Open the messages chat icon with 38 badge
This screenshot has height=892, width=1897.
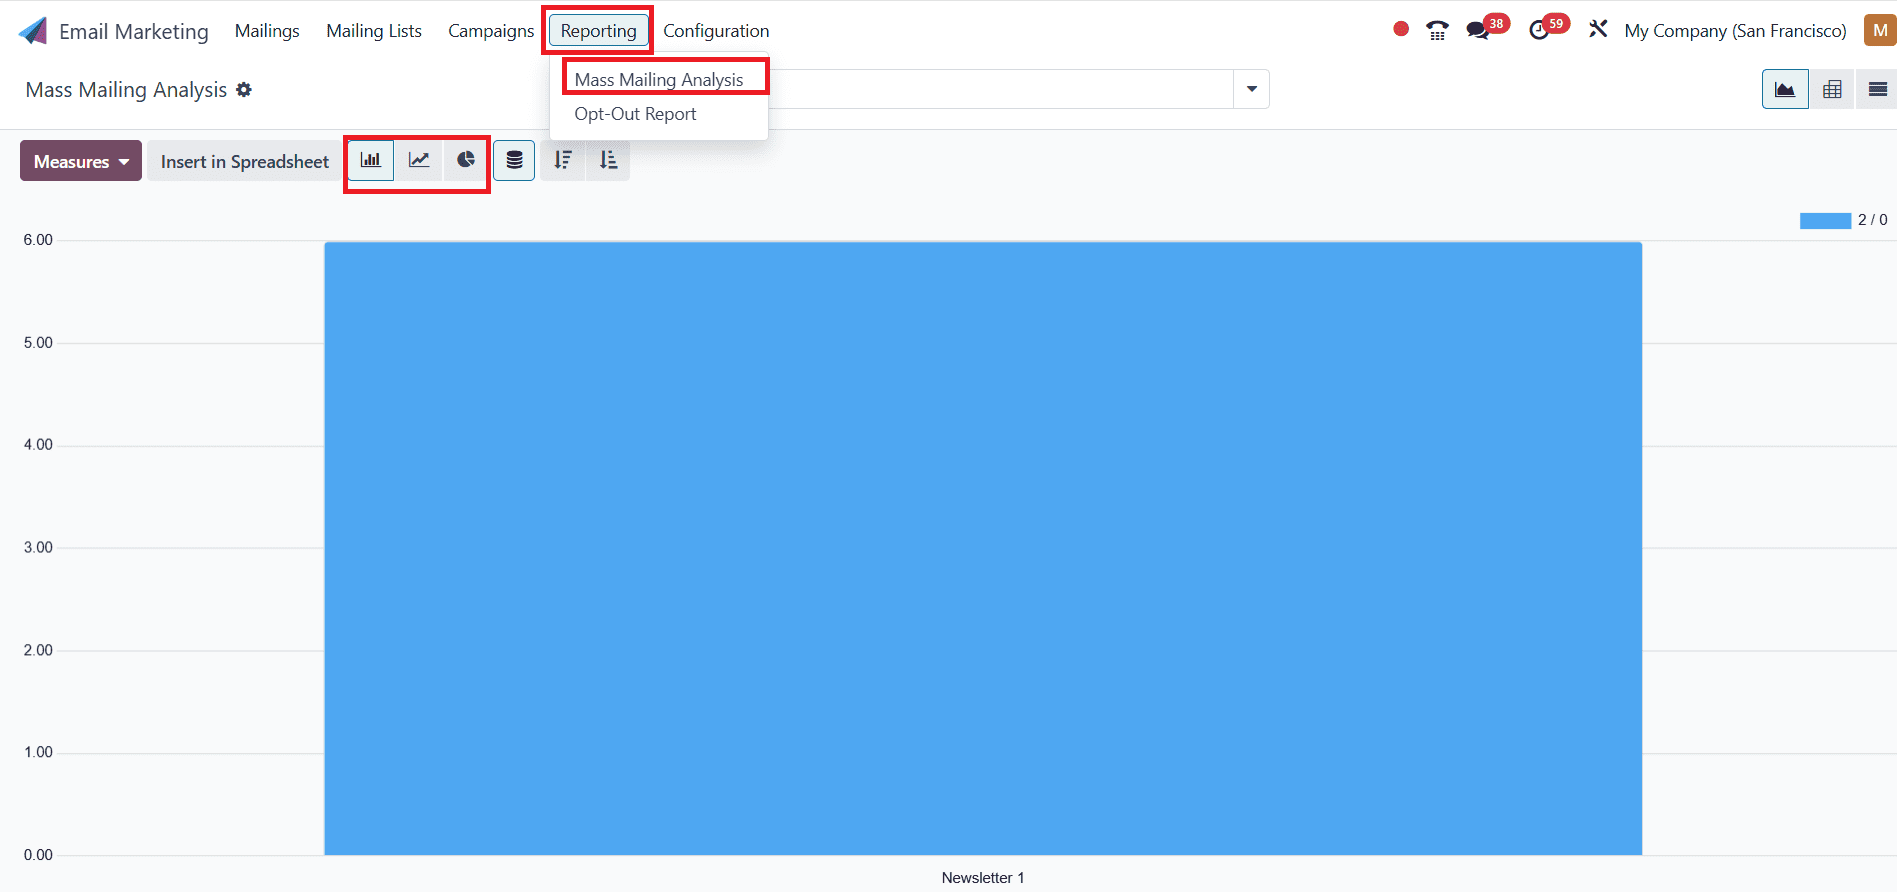click(x=1478, y=30)
